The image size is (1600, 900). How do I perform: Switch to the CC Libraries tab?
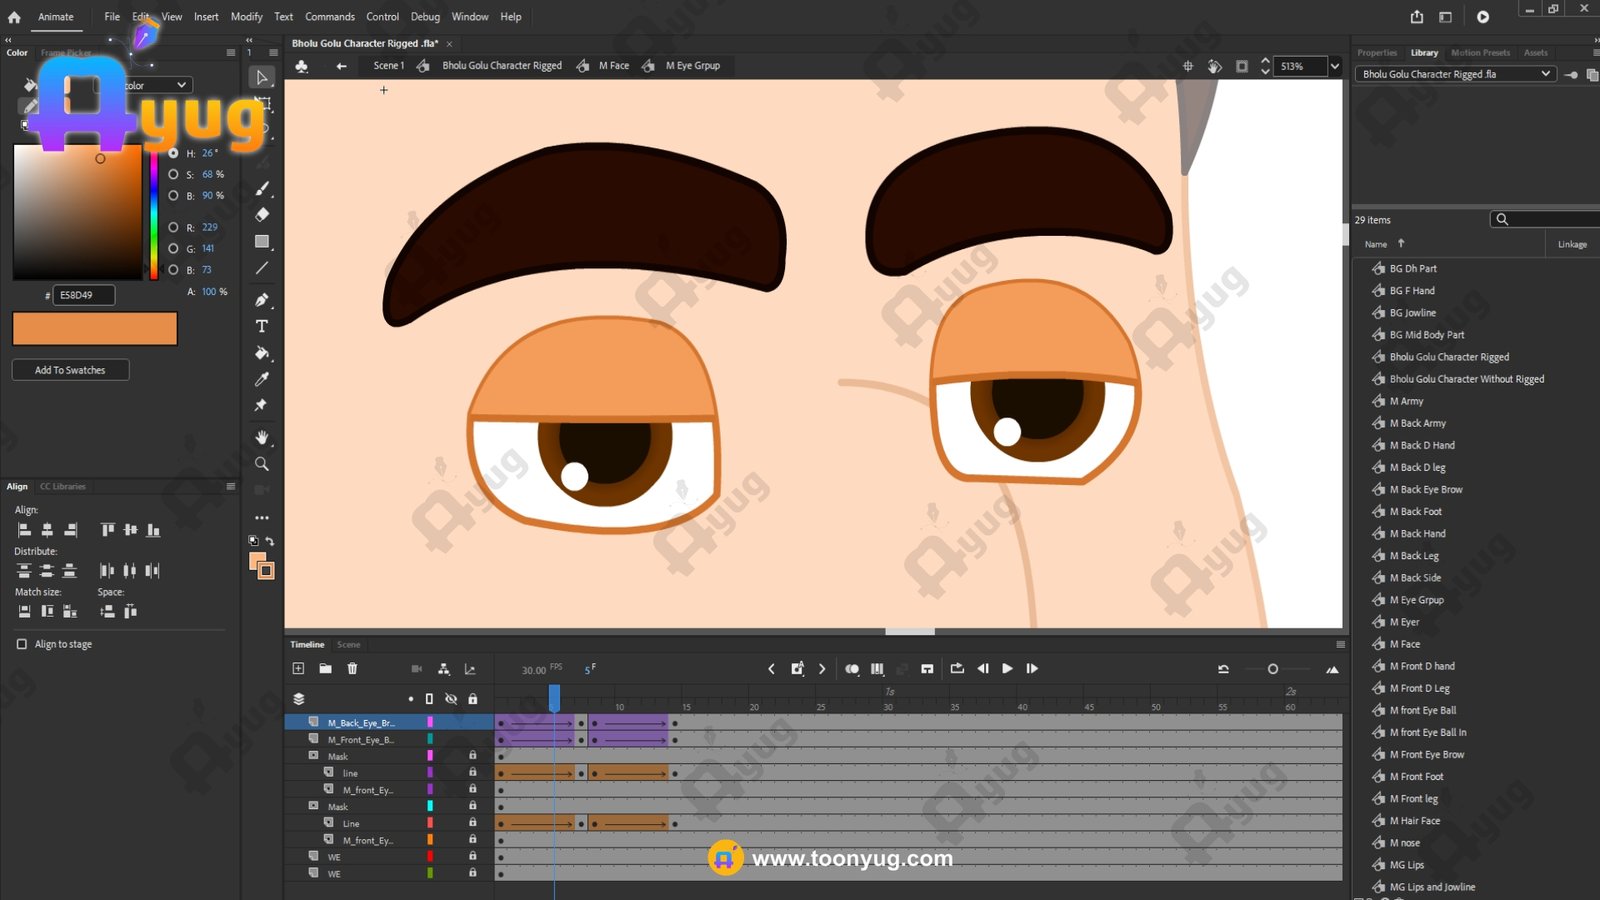[x=63, y=487]
